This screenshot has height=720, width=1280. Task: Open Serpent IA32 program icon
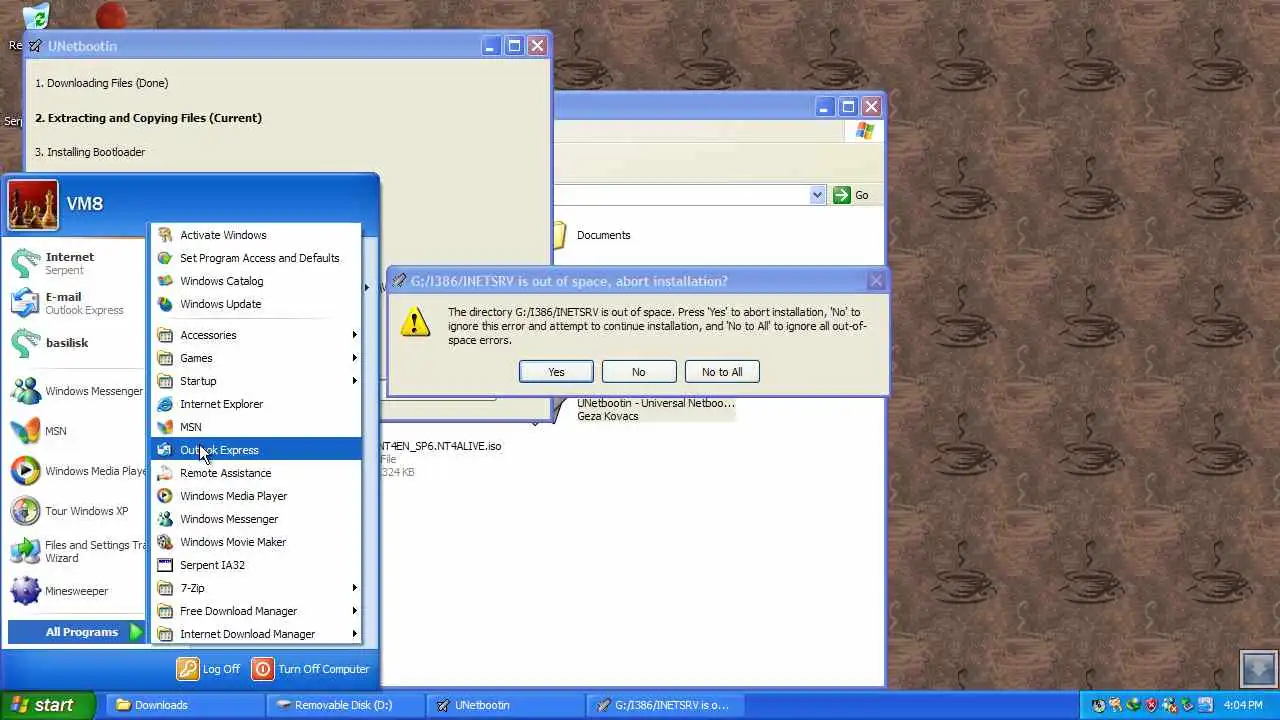click(165, 565)
